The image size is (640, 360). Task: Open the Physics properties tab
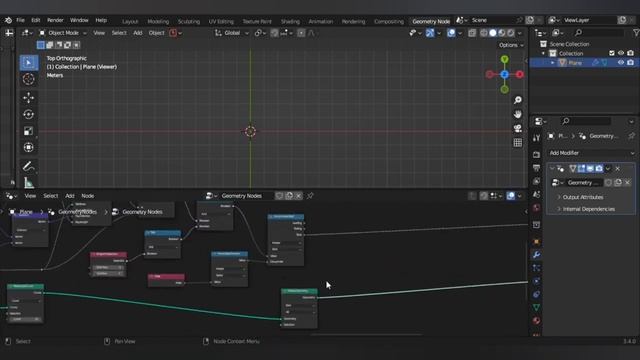[x=536, y=281]
